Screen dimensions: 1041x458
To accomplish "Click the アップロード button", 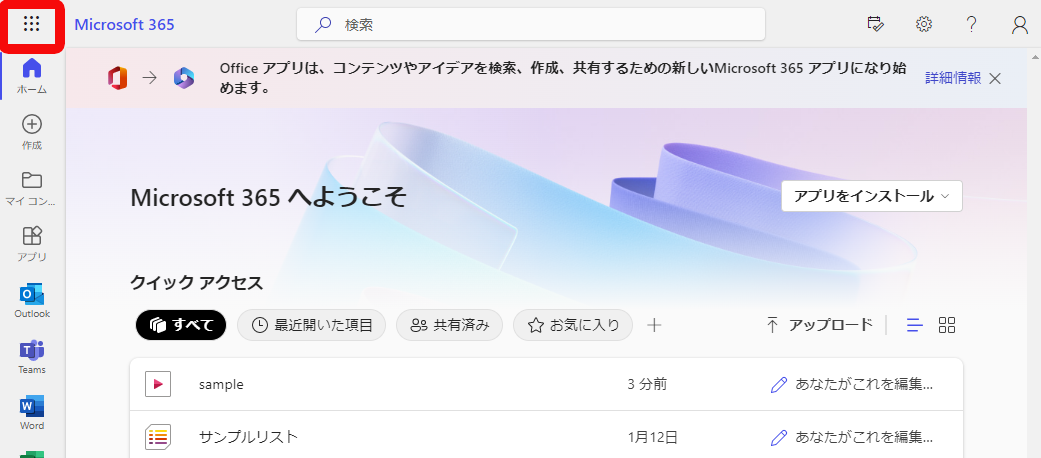I will [x=819, y=325].
